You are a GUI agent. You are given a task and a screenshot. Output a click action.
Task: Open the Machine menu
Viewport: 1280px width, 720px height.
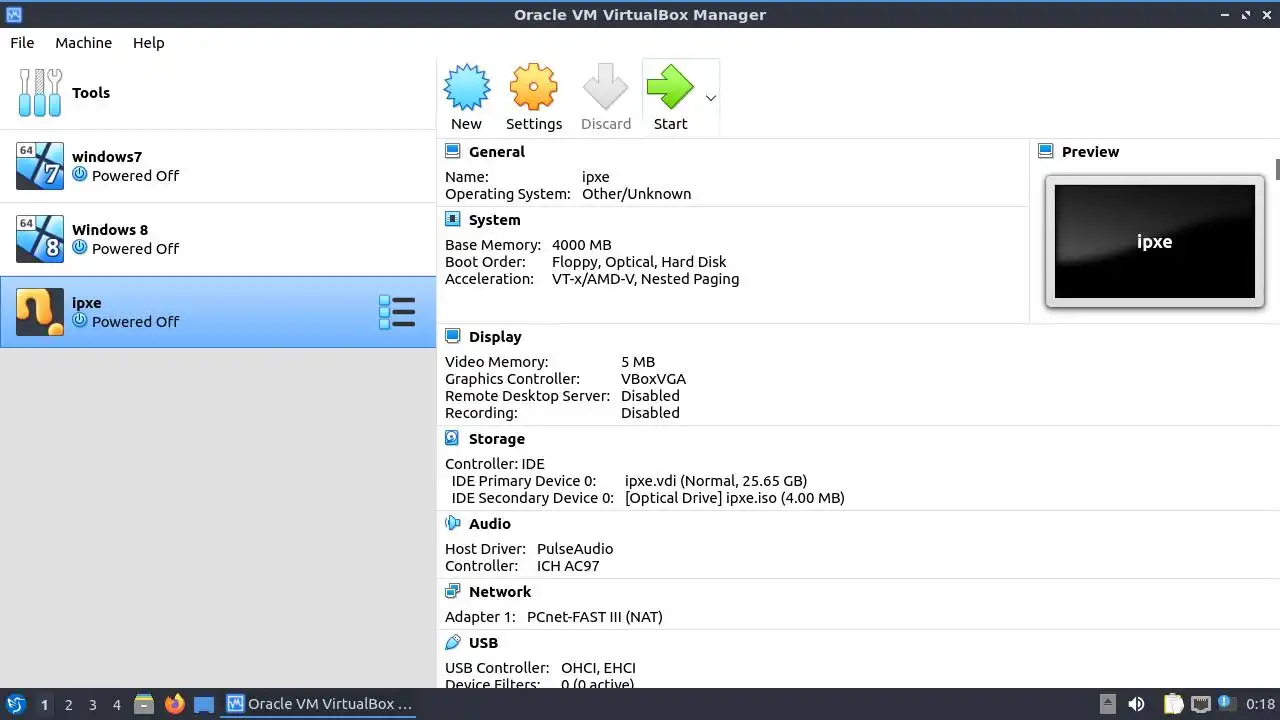coord(83,43)
